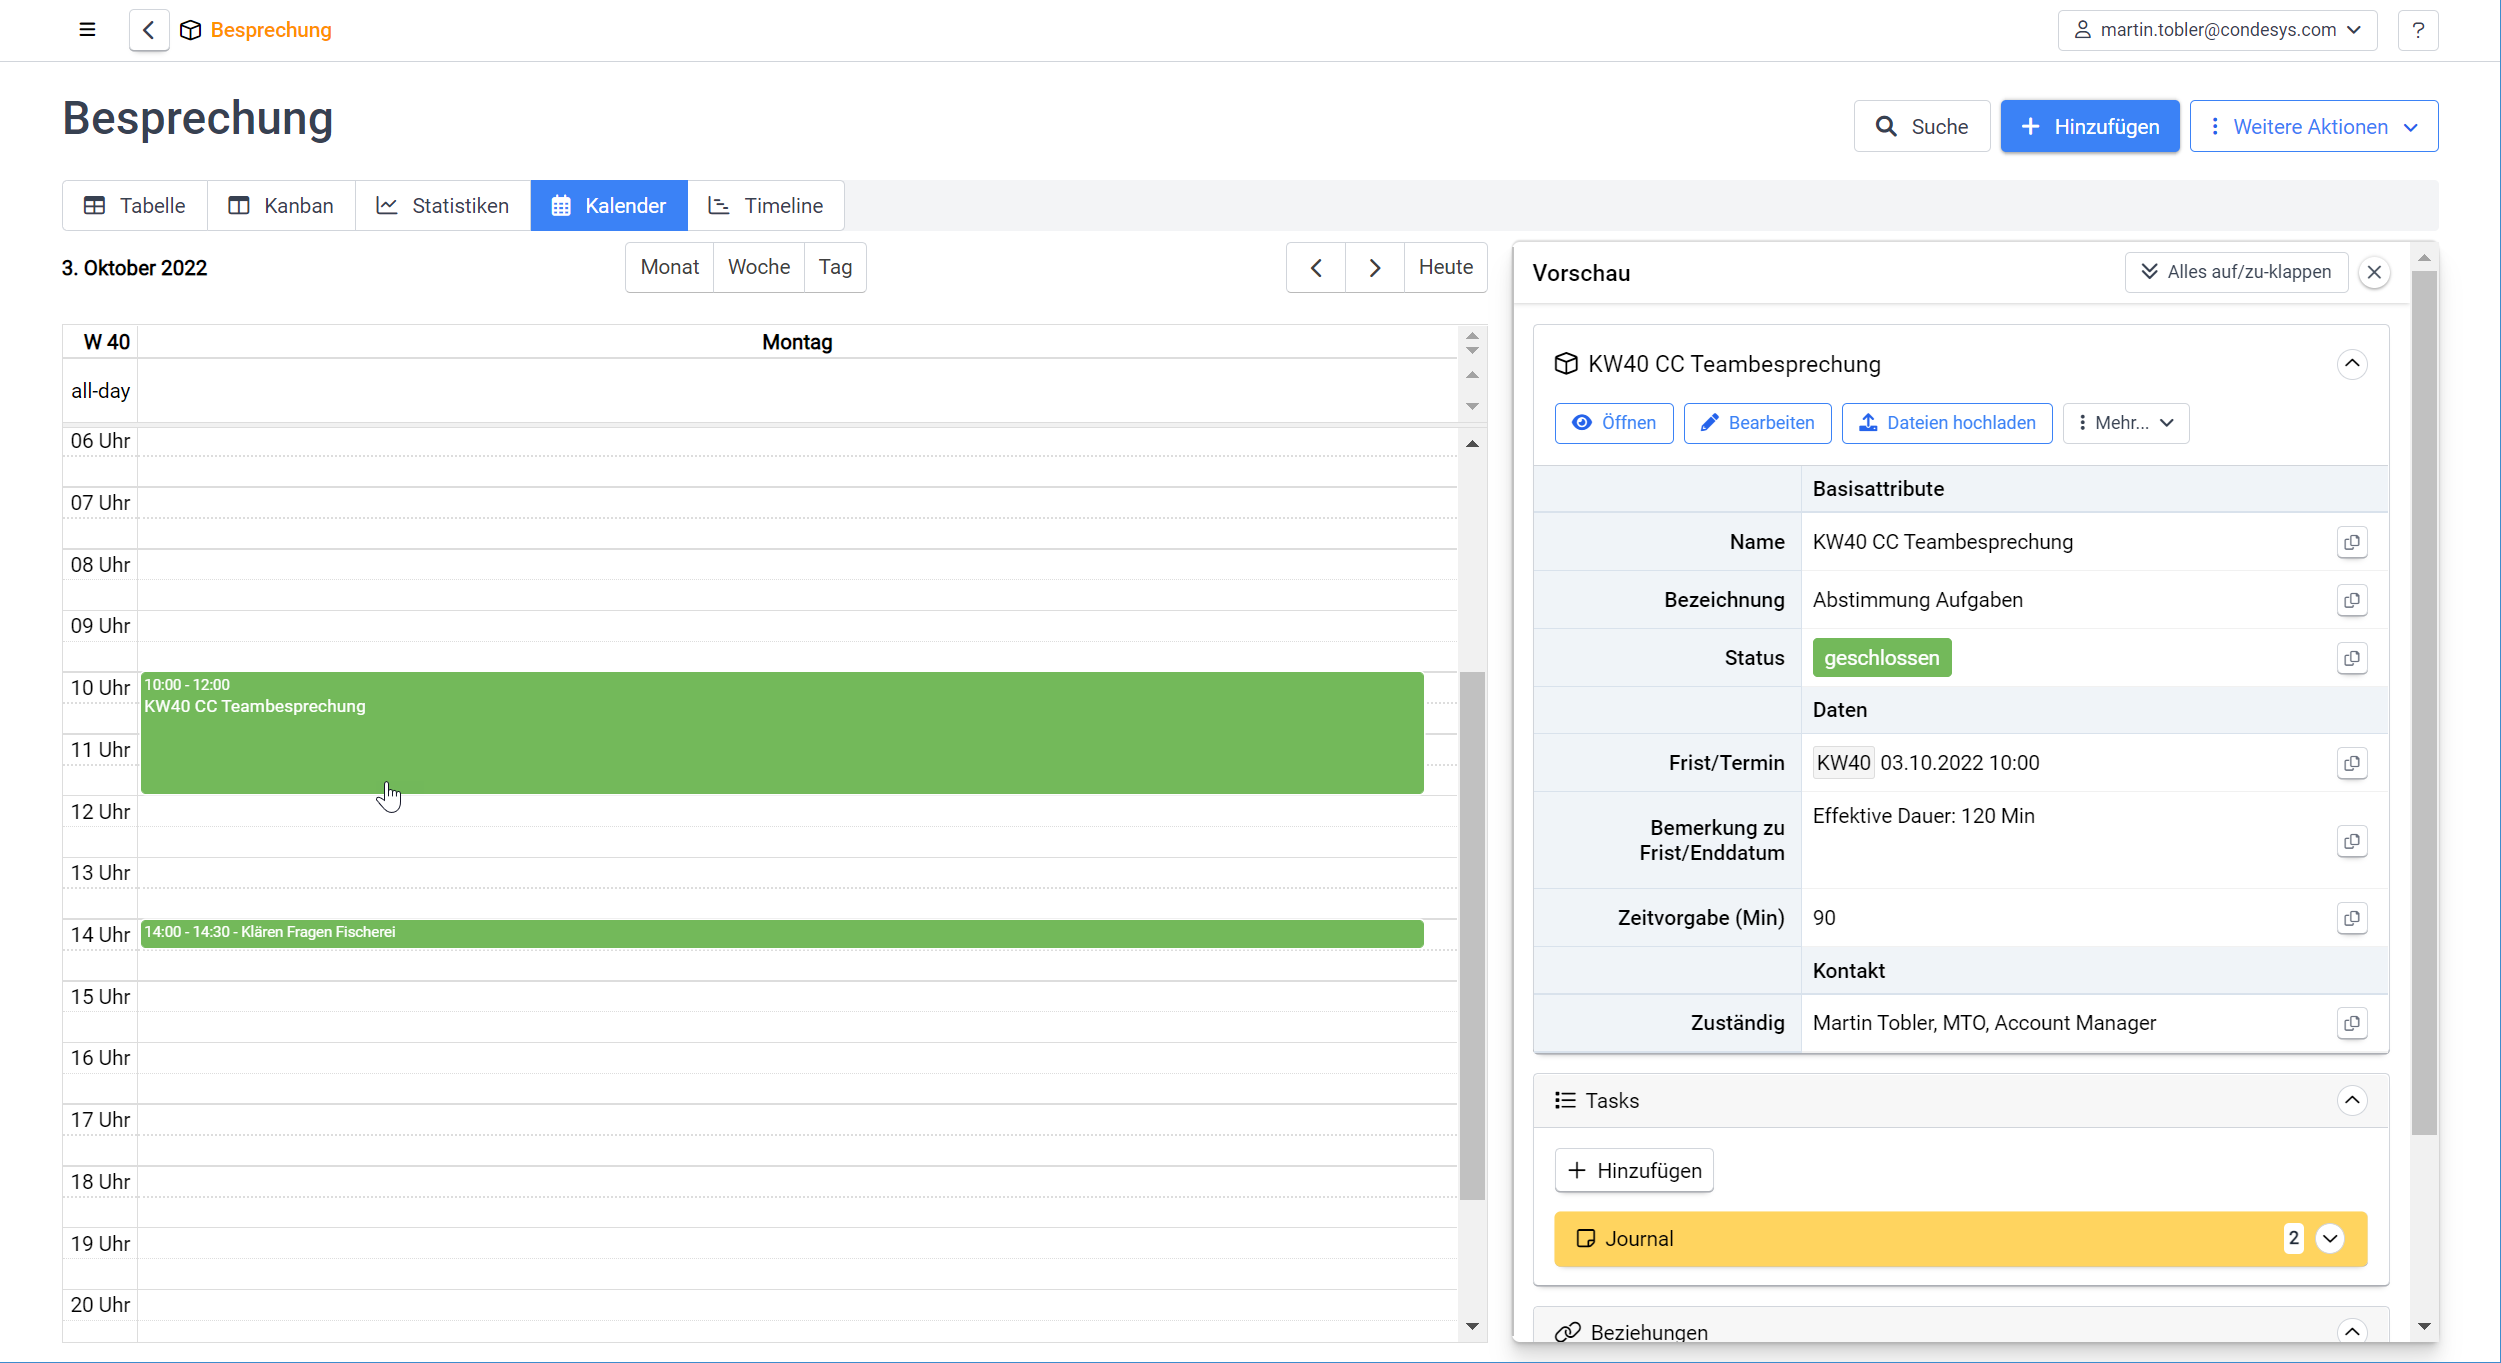Switch to the Tabelle tab
The image size is (2501, 1363).
(x=135, y=206)
